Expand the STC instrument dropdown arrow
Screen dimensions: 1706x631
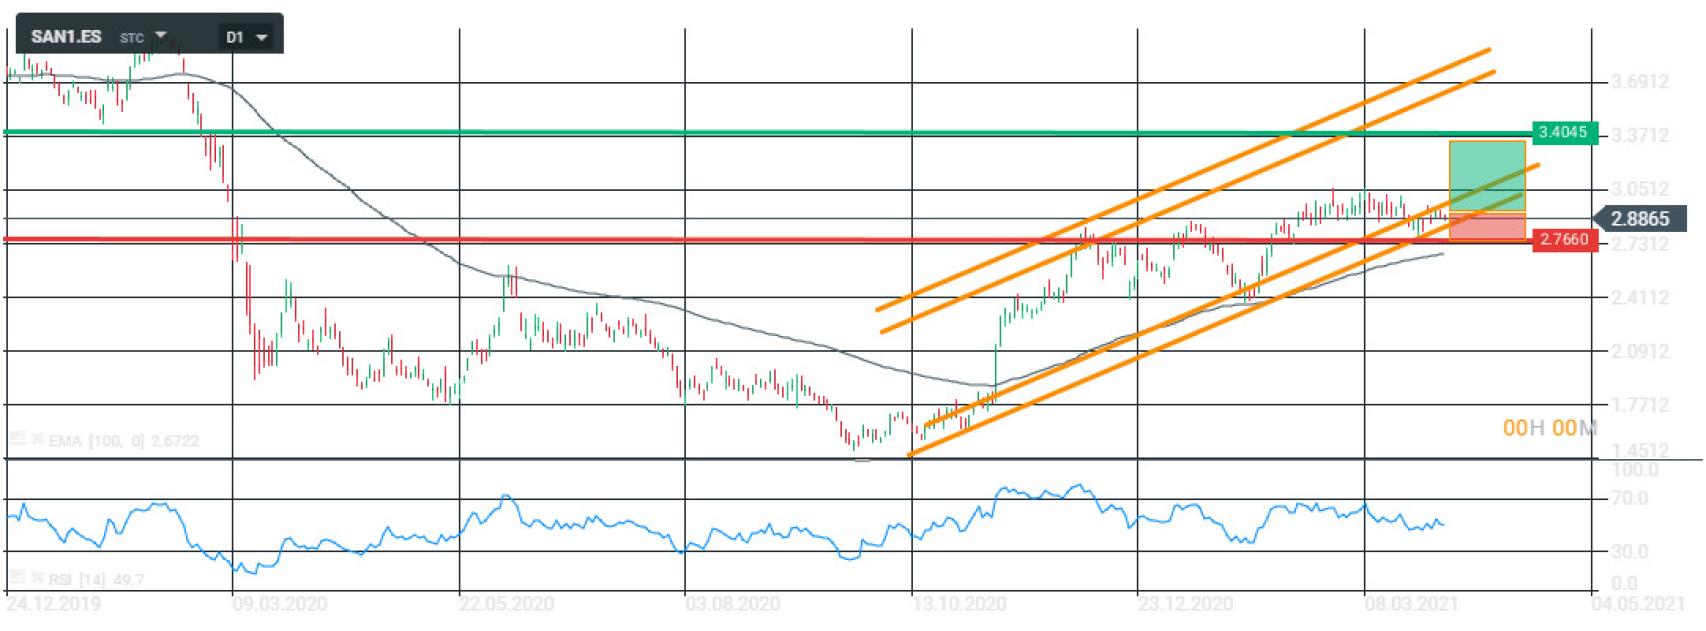click(160, 35)
